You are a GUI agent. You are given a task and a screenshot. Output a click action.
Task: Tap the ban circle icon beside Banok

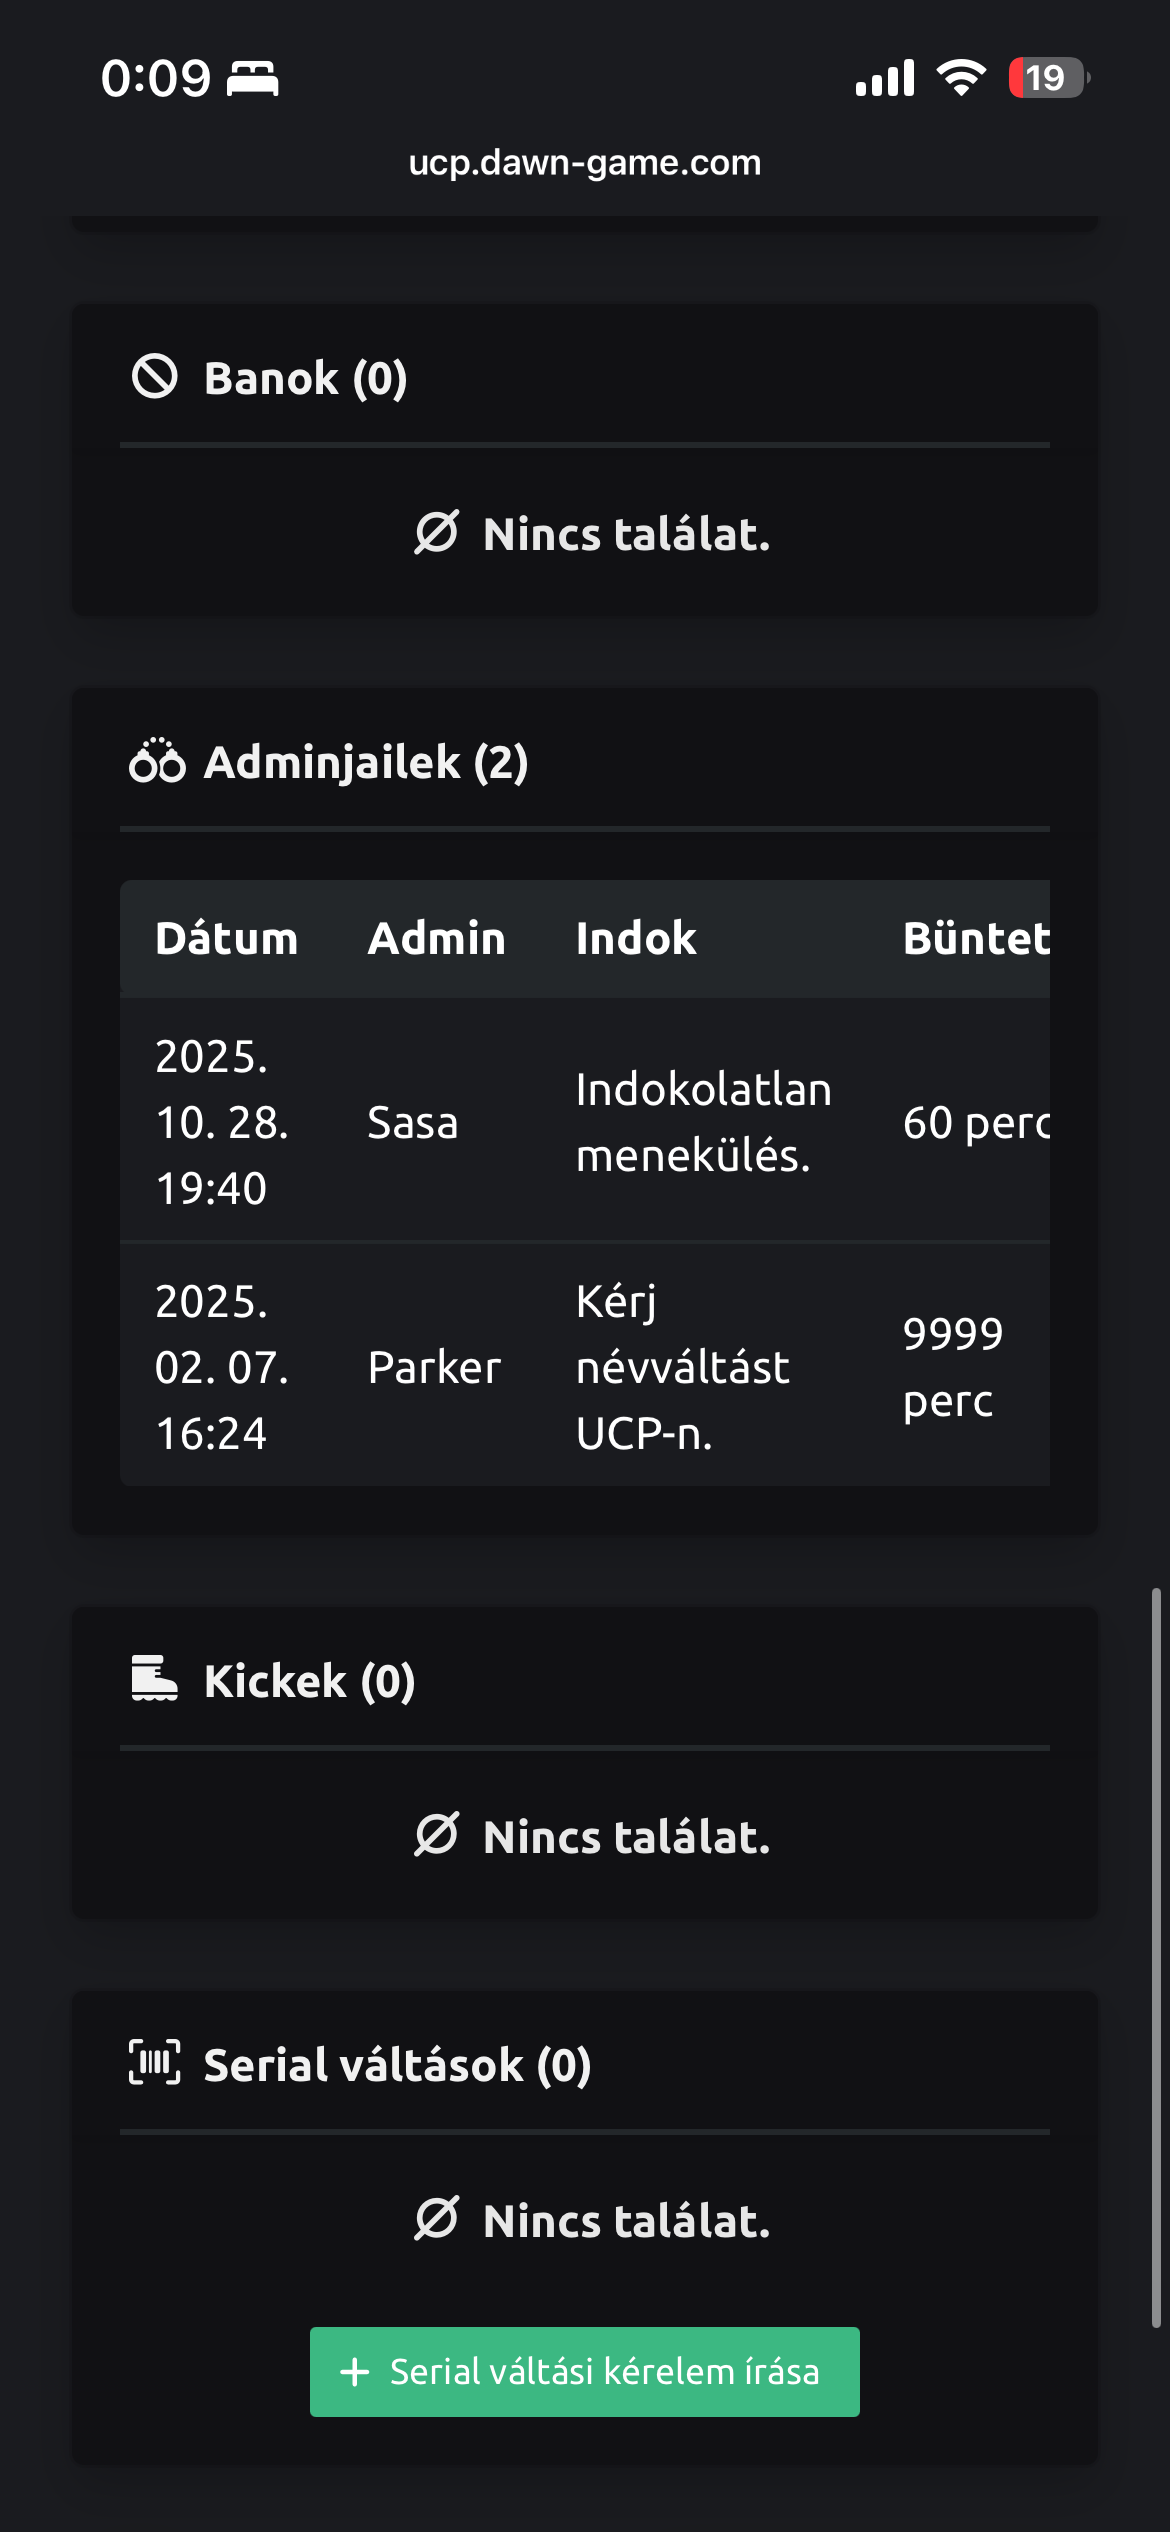point(155,377)
